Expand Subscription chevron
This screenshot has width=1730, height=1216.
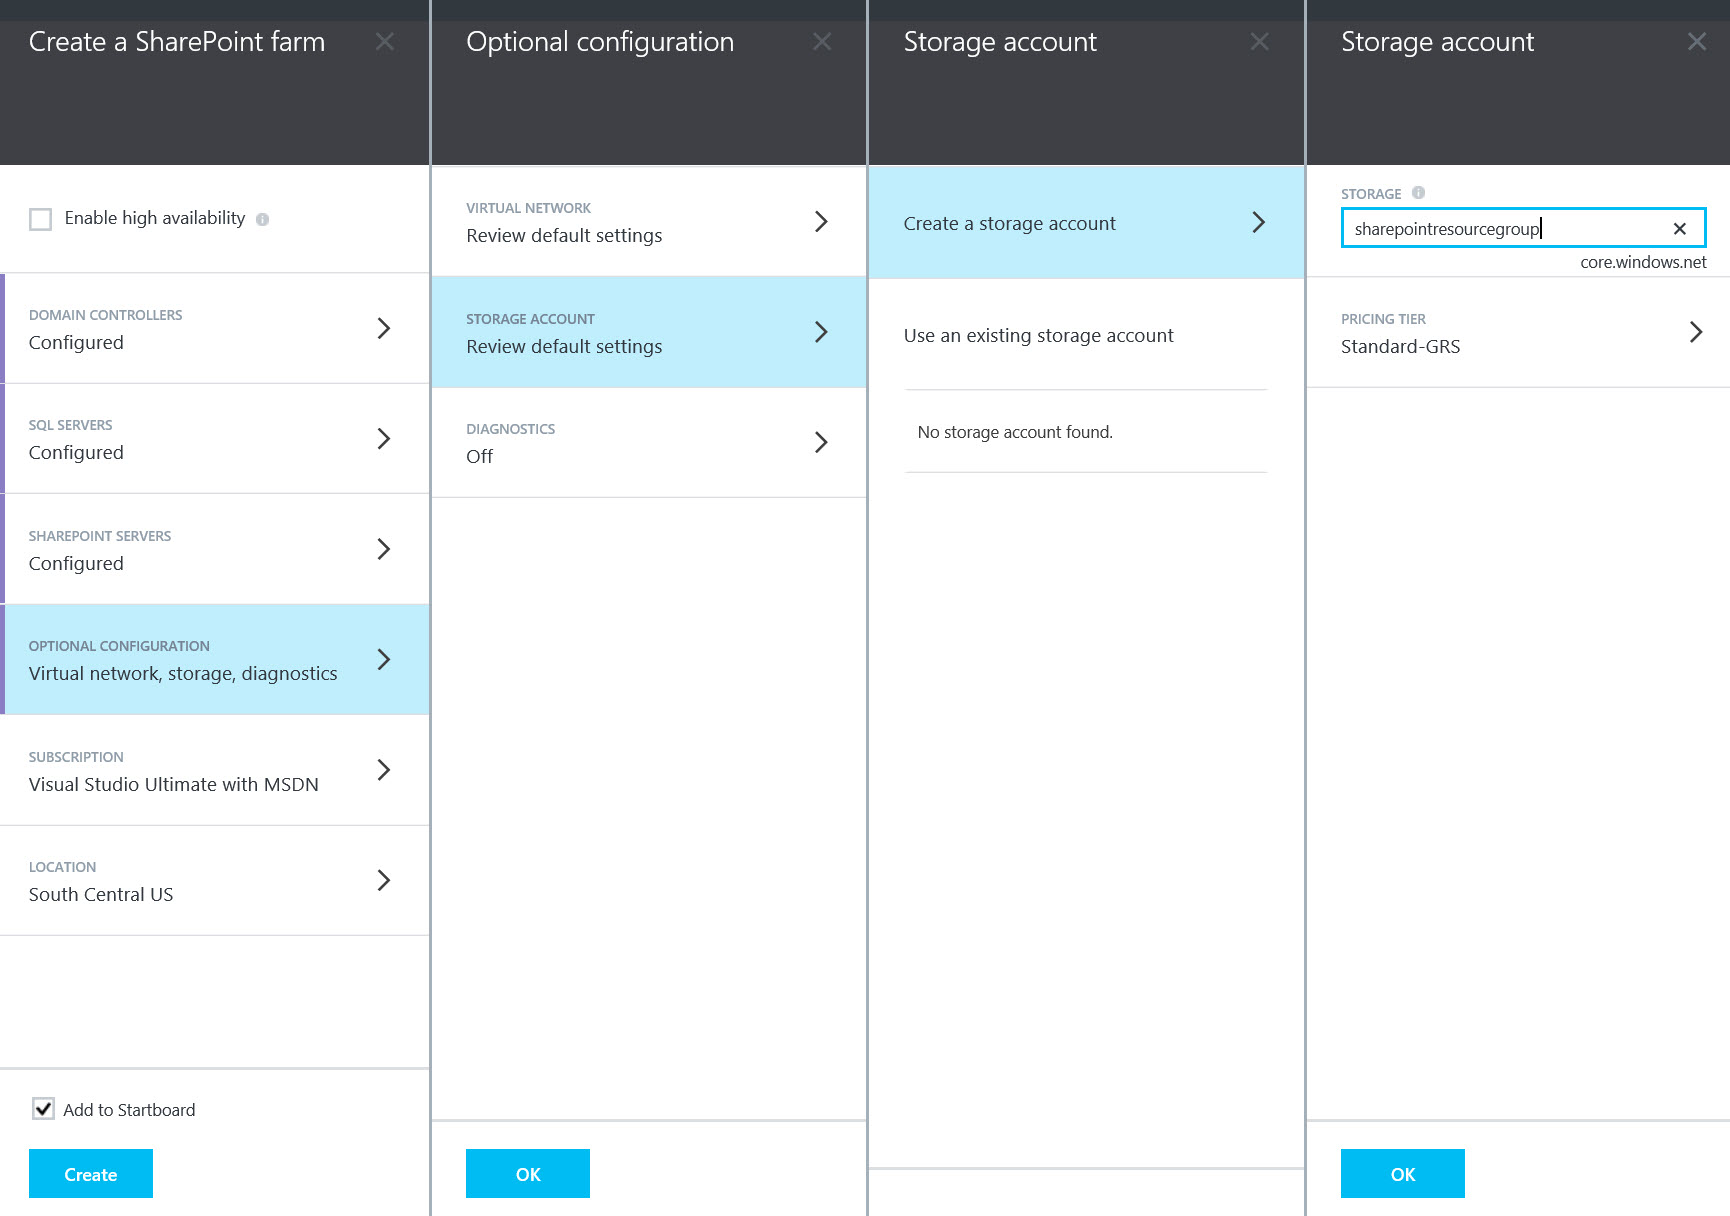tap(383, 770)
